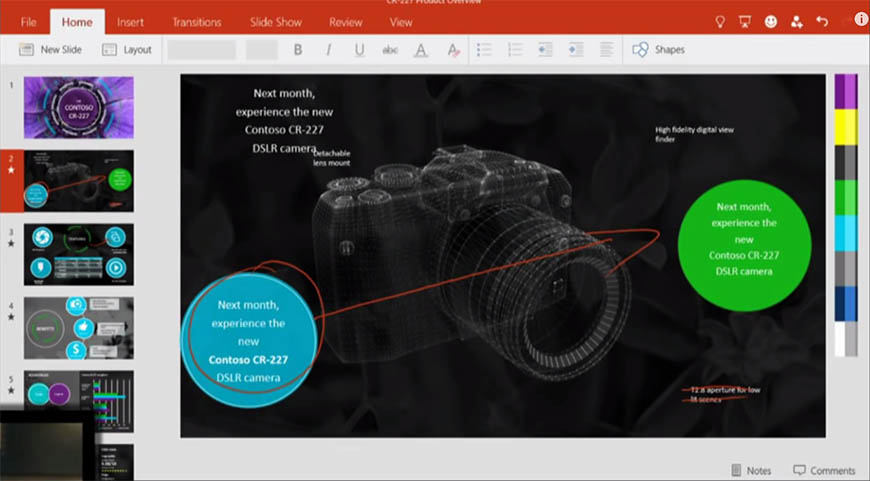Viewport: 870px width, 481px height.
Task: Click the undo arrow icon
Action: [x=822, y=22]
